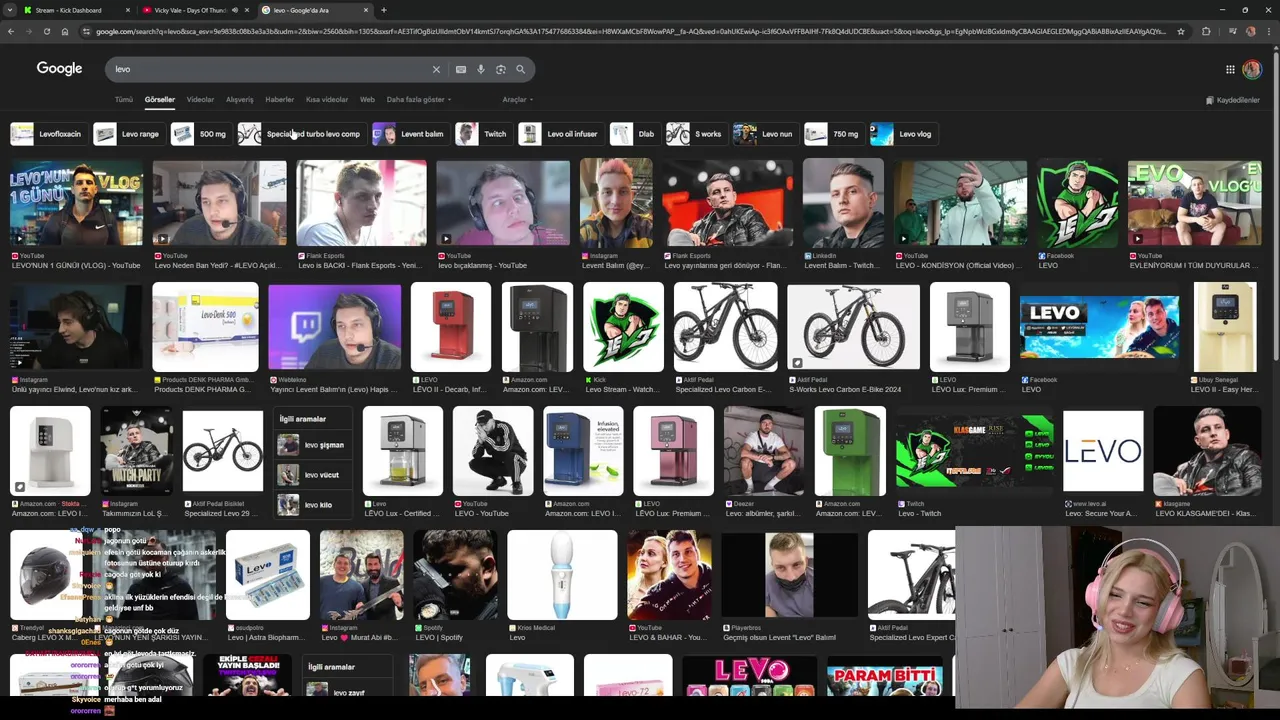Image resolution: width=1280 pixels, height=720 pixels.
Task: Filter by the Dlab chip
Action: coord(634,134)
